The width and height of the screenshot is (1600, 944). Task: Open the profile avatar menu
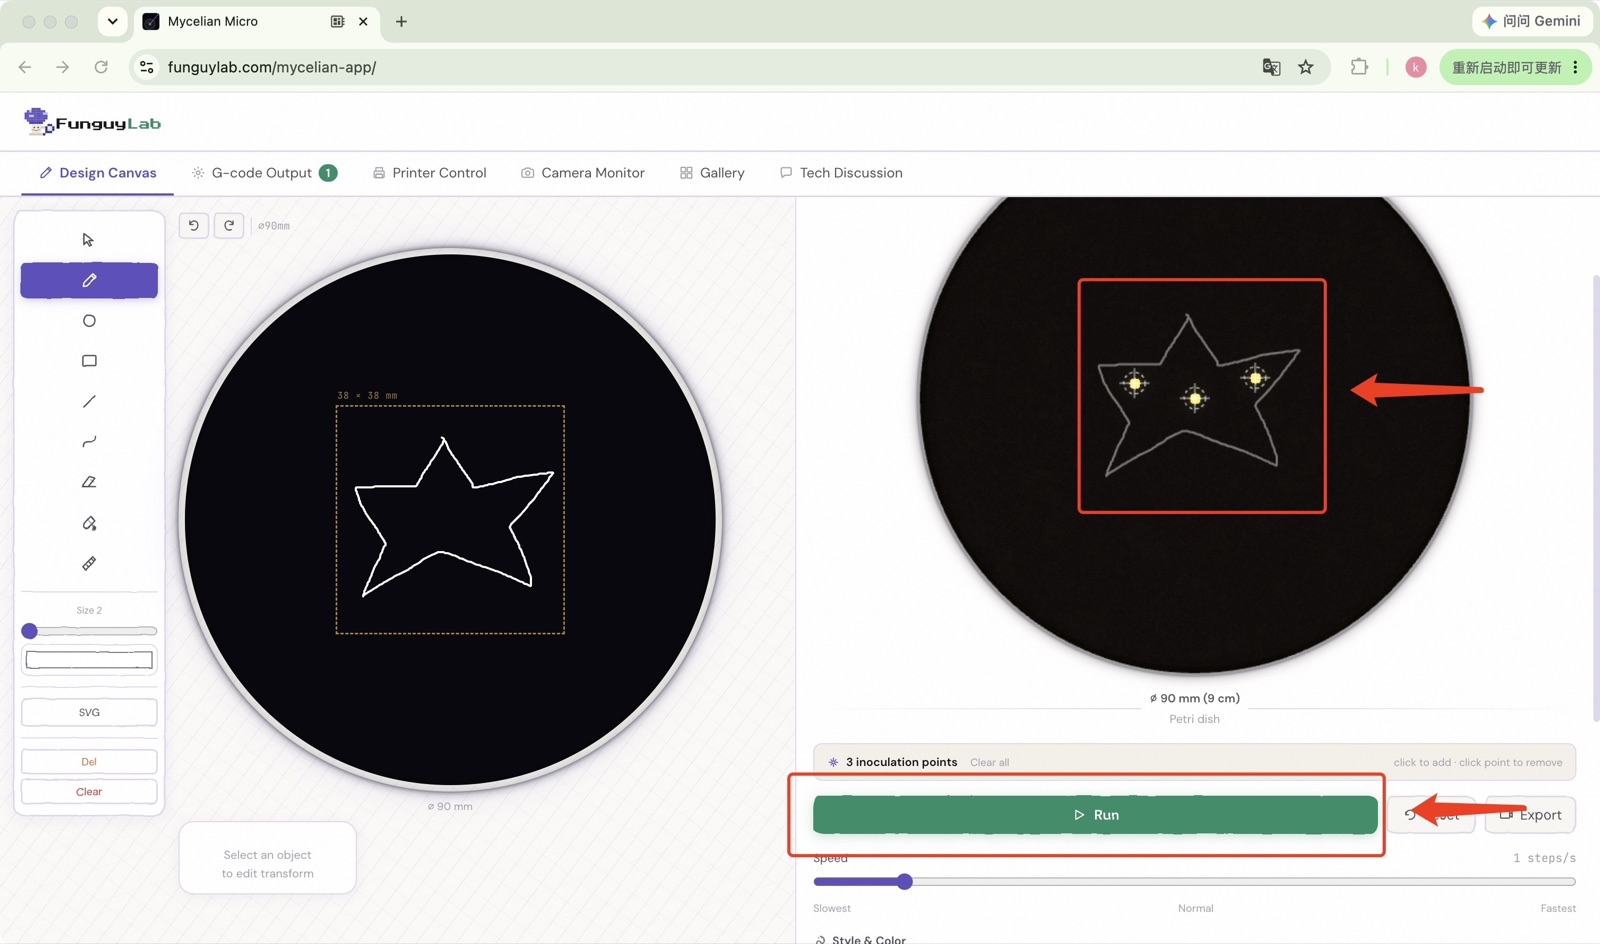tap(1416, 67)
